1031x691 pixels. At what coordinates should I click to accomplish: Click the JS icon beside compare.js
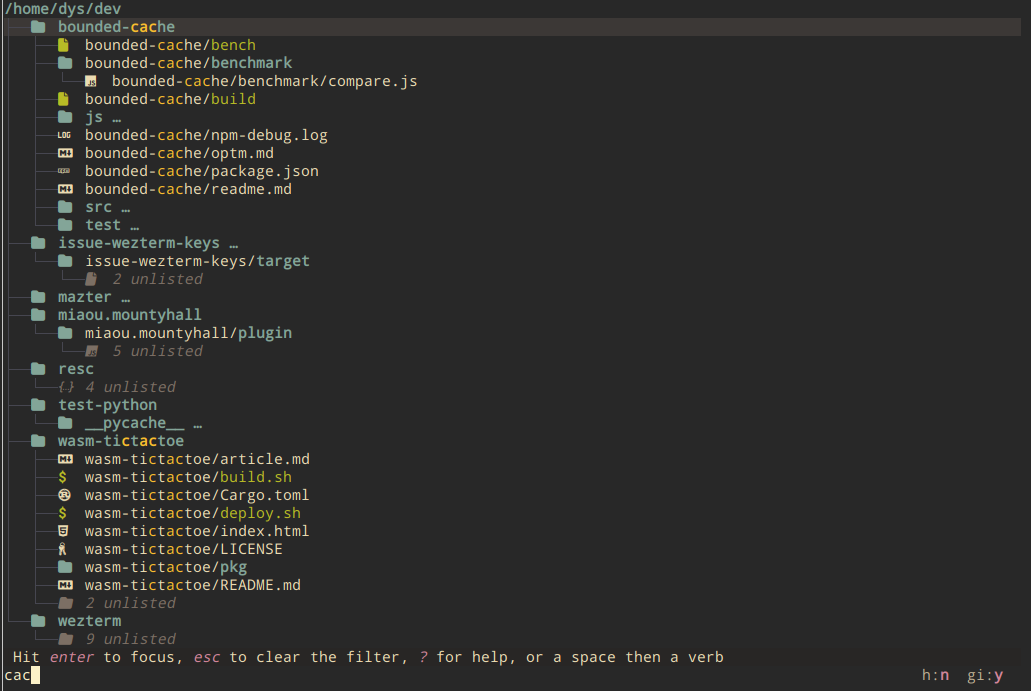pyautogui.click(x=91, y=81)
